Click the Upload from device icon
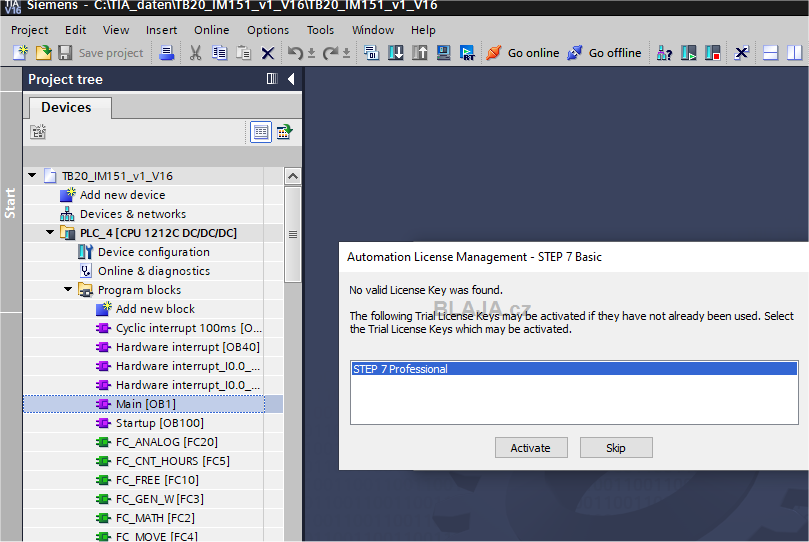The image size is (809, 542). 419,53
